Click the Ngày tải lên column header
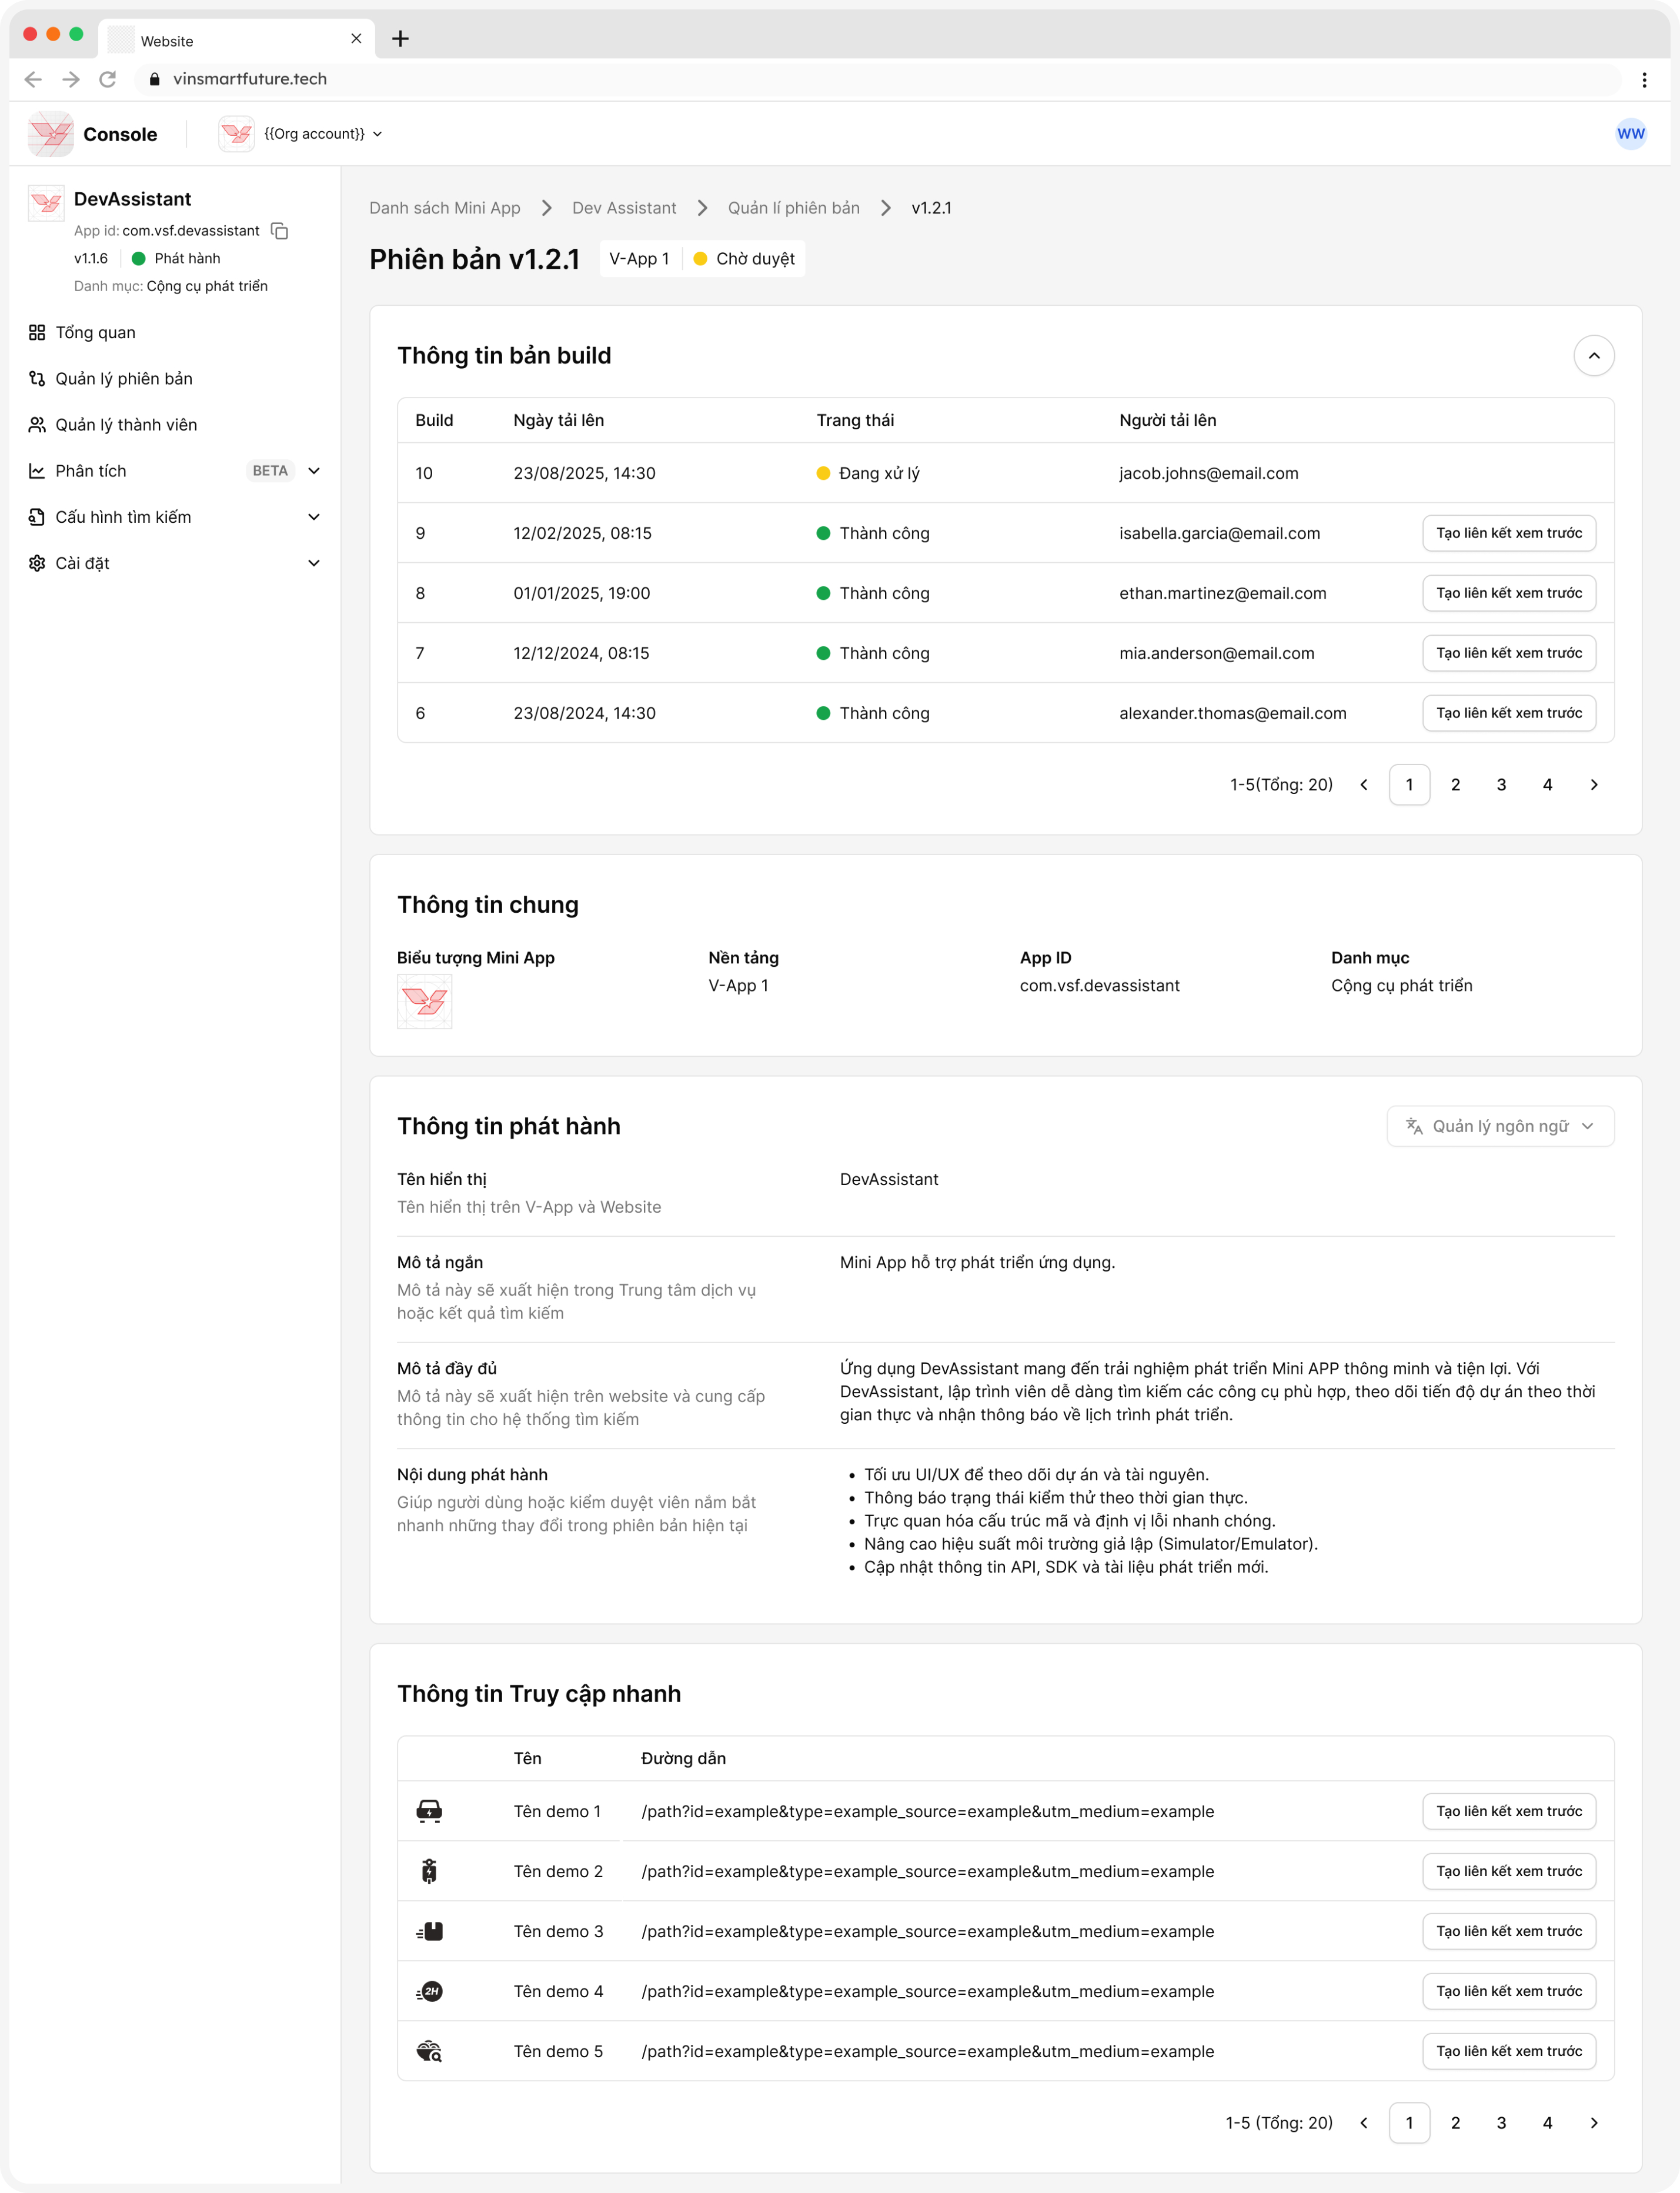Screen dimensions: 1680x2193 (558, 420)
